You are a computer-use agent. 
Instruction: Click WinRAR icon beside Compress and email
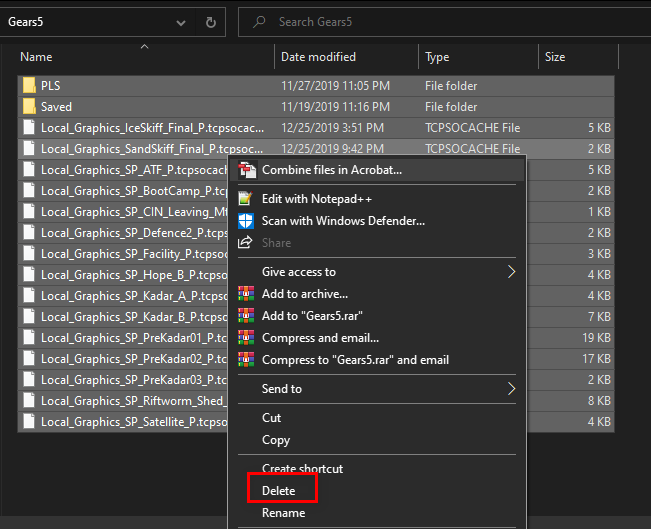coord(246,338)
